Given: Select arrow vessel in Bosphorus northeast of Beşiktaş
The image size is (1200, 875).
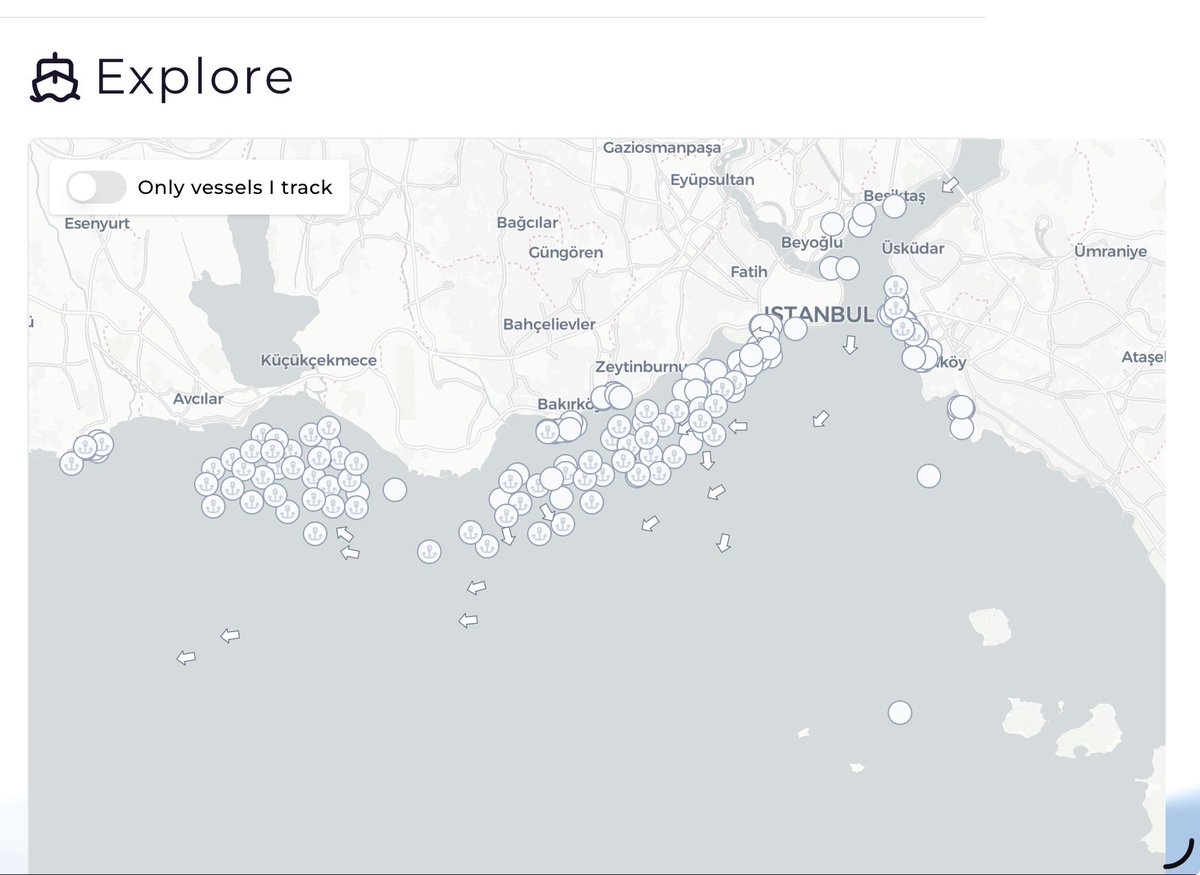Looking at the screenshot, I should click(x=950, y=184).
